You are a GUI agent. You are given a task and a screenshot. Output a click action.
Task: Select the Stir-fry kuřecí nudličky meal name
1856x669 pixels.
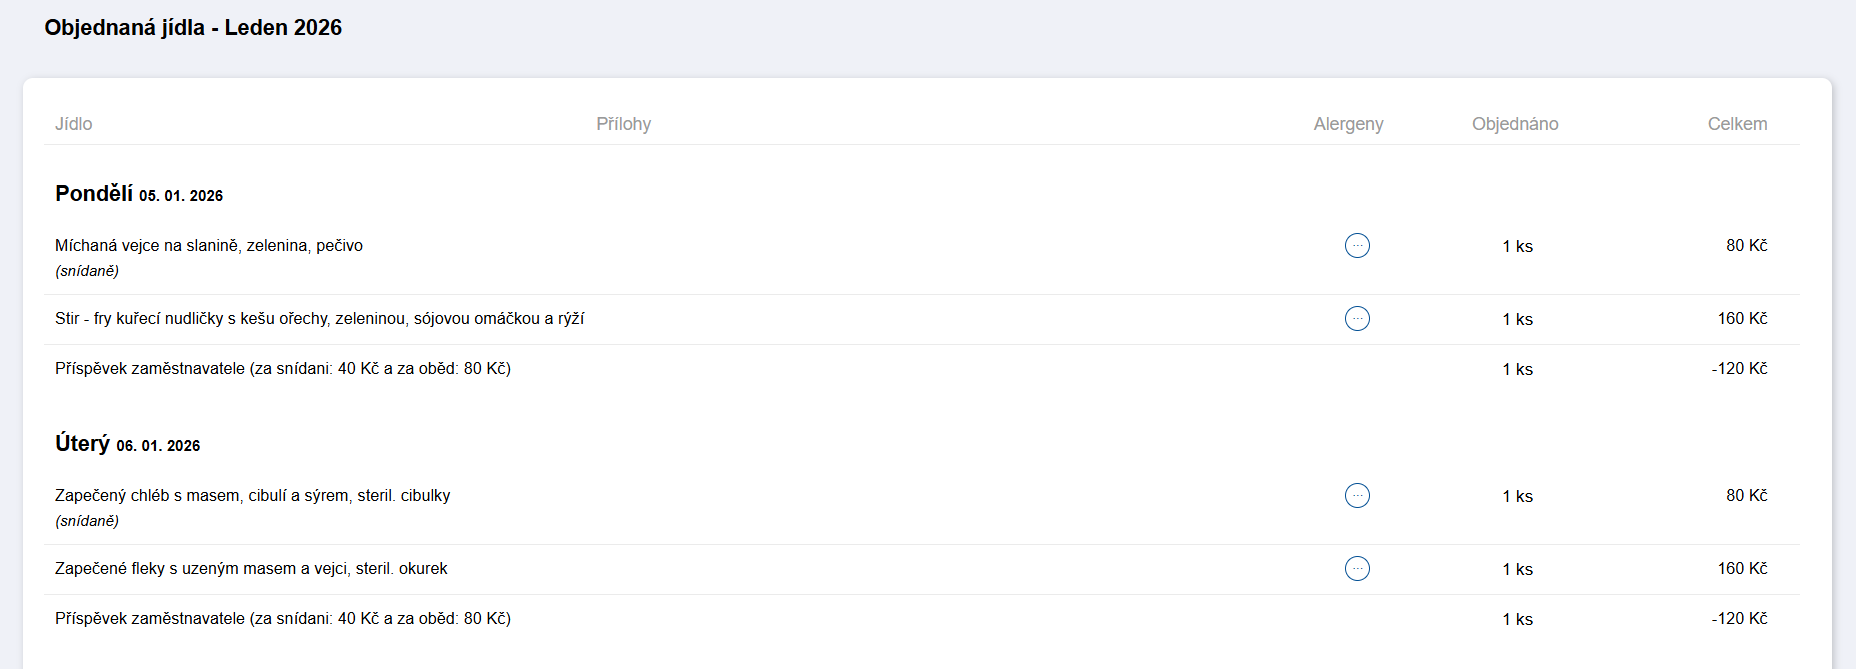tap(319, 319)
